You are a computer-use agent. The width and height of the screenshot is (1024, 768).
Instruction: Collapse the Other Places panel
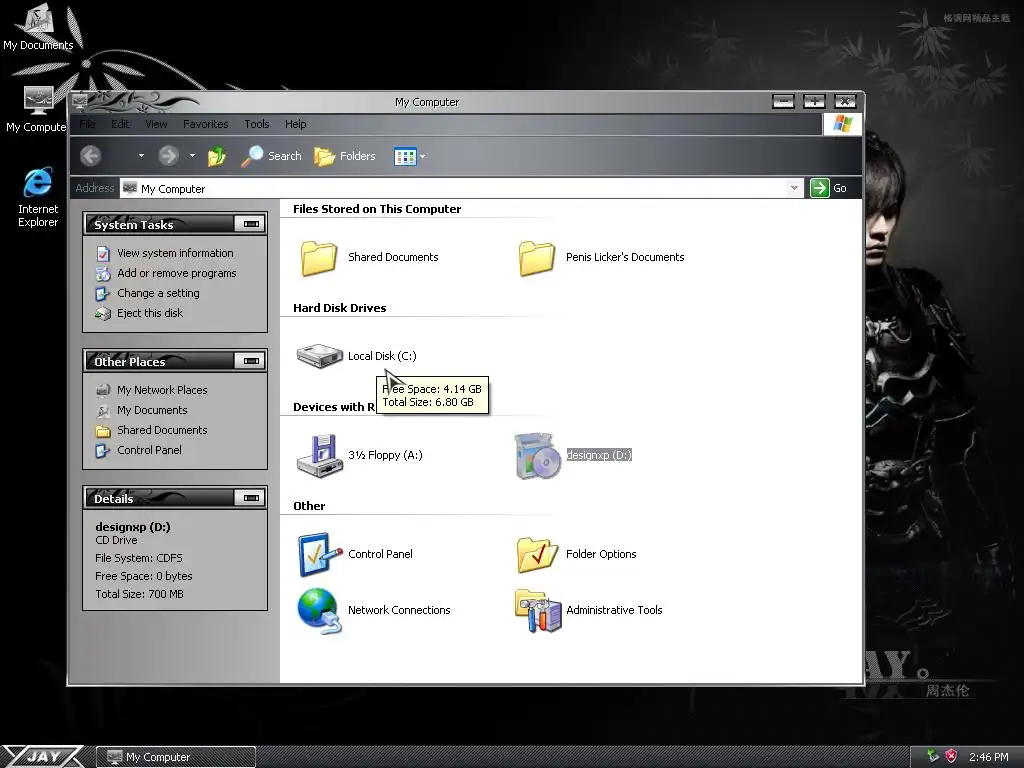coord(251,361)
